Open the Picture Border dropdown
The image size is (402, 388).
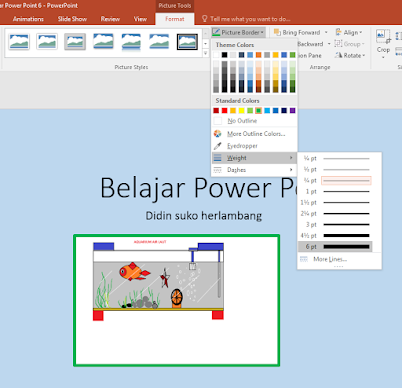tap(238, 32)
